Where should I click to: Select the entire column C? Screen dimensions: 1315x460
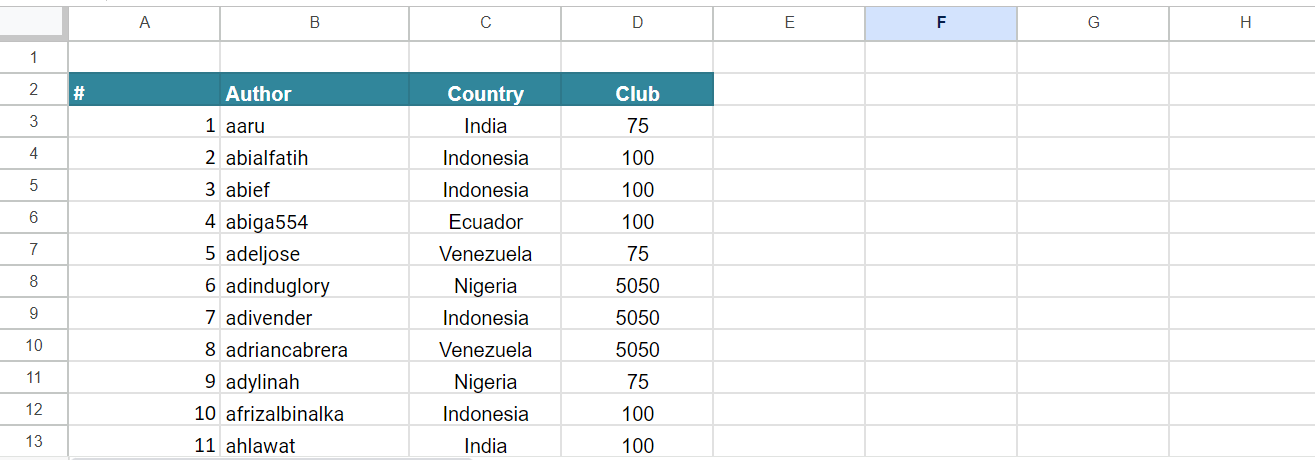pos(485,23)
